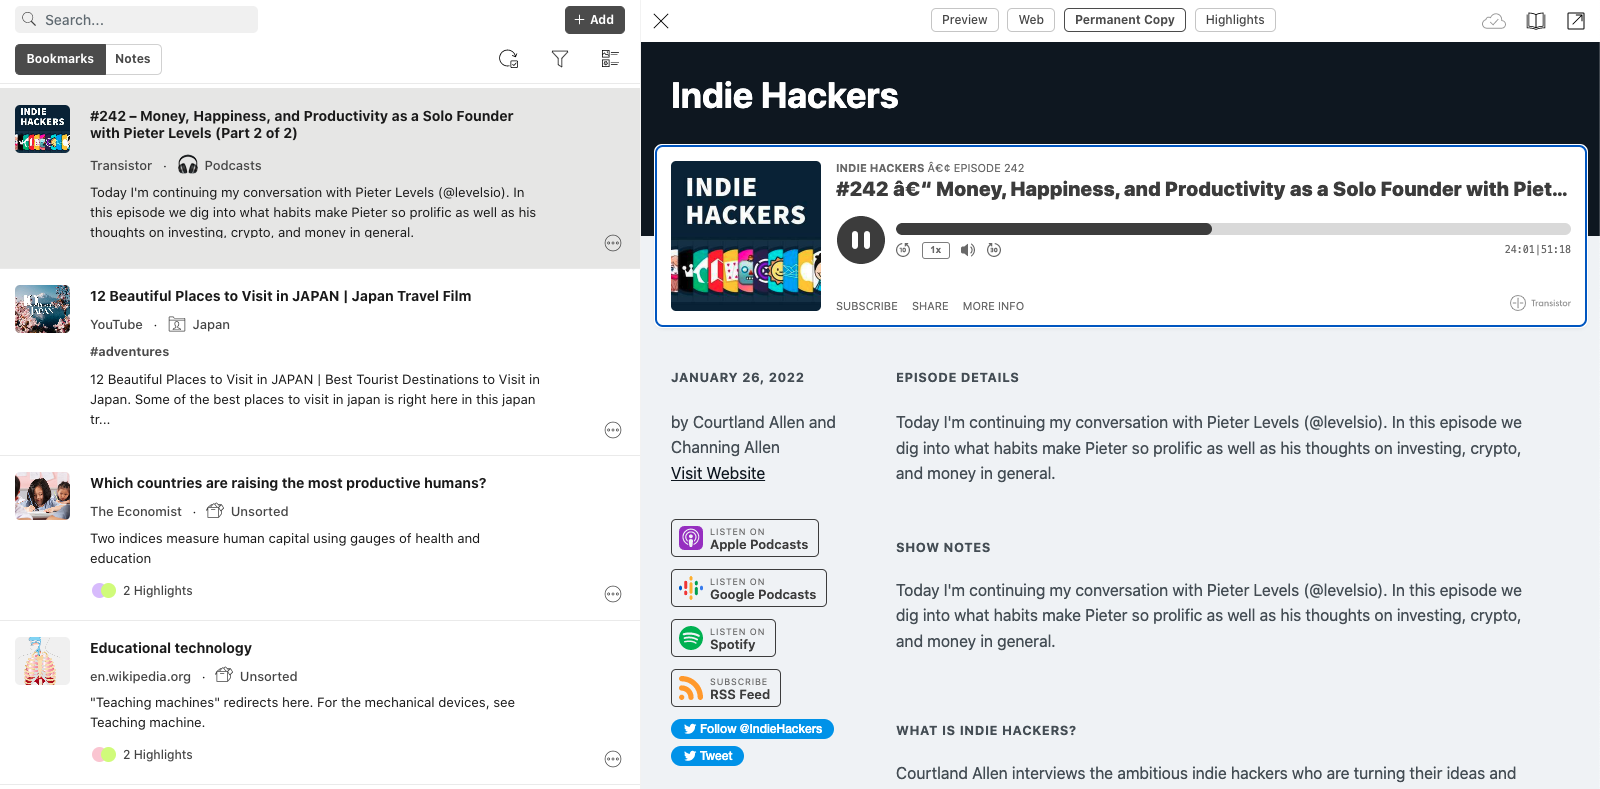This screenshot has height=789, width=1600.
Task: Open '12 Beautiful Places to Visit in JAPAN' bookmark
Action: pyautogui.click(x=281, y=296)
